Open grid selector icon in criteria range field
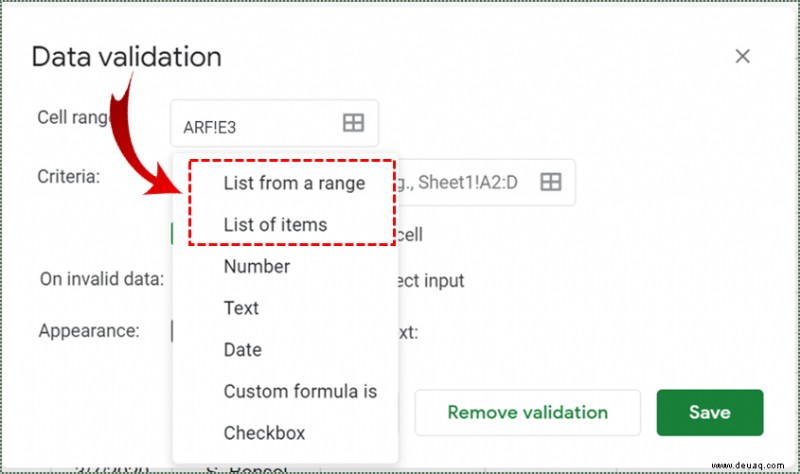800x474 pixels. pyautogui.click(x=551, y=182)
